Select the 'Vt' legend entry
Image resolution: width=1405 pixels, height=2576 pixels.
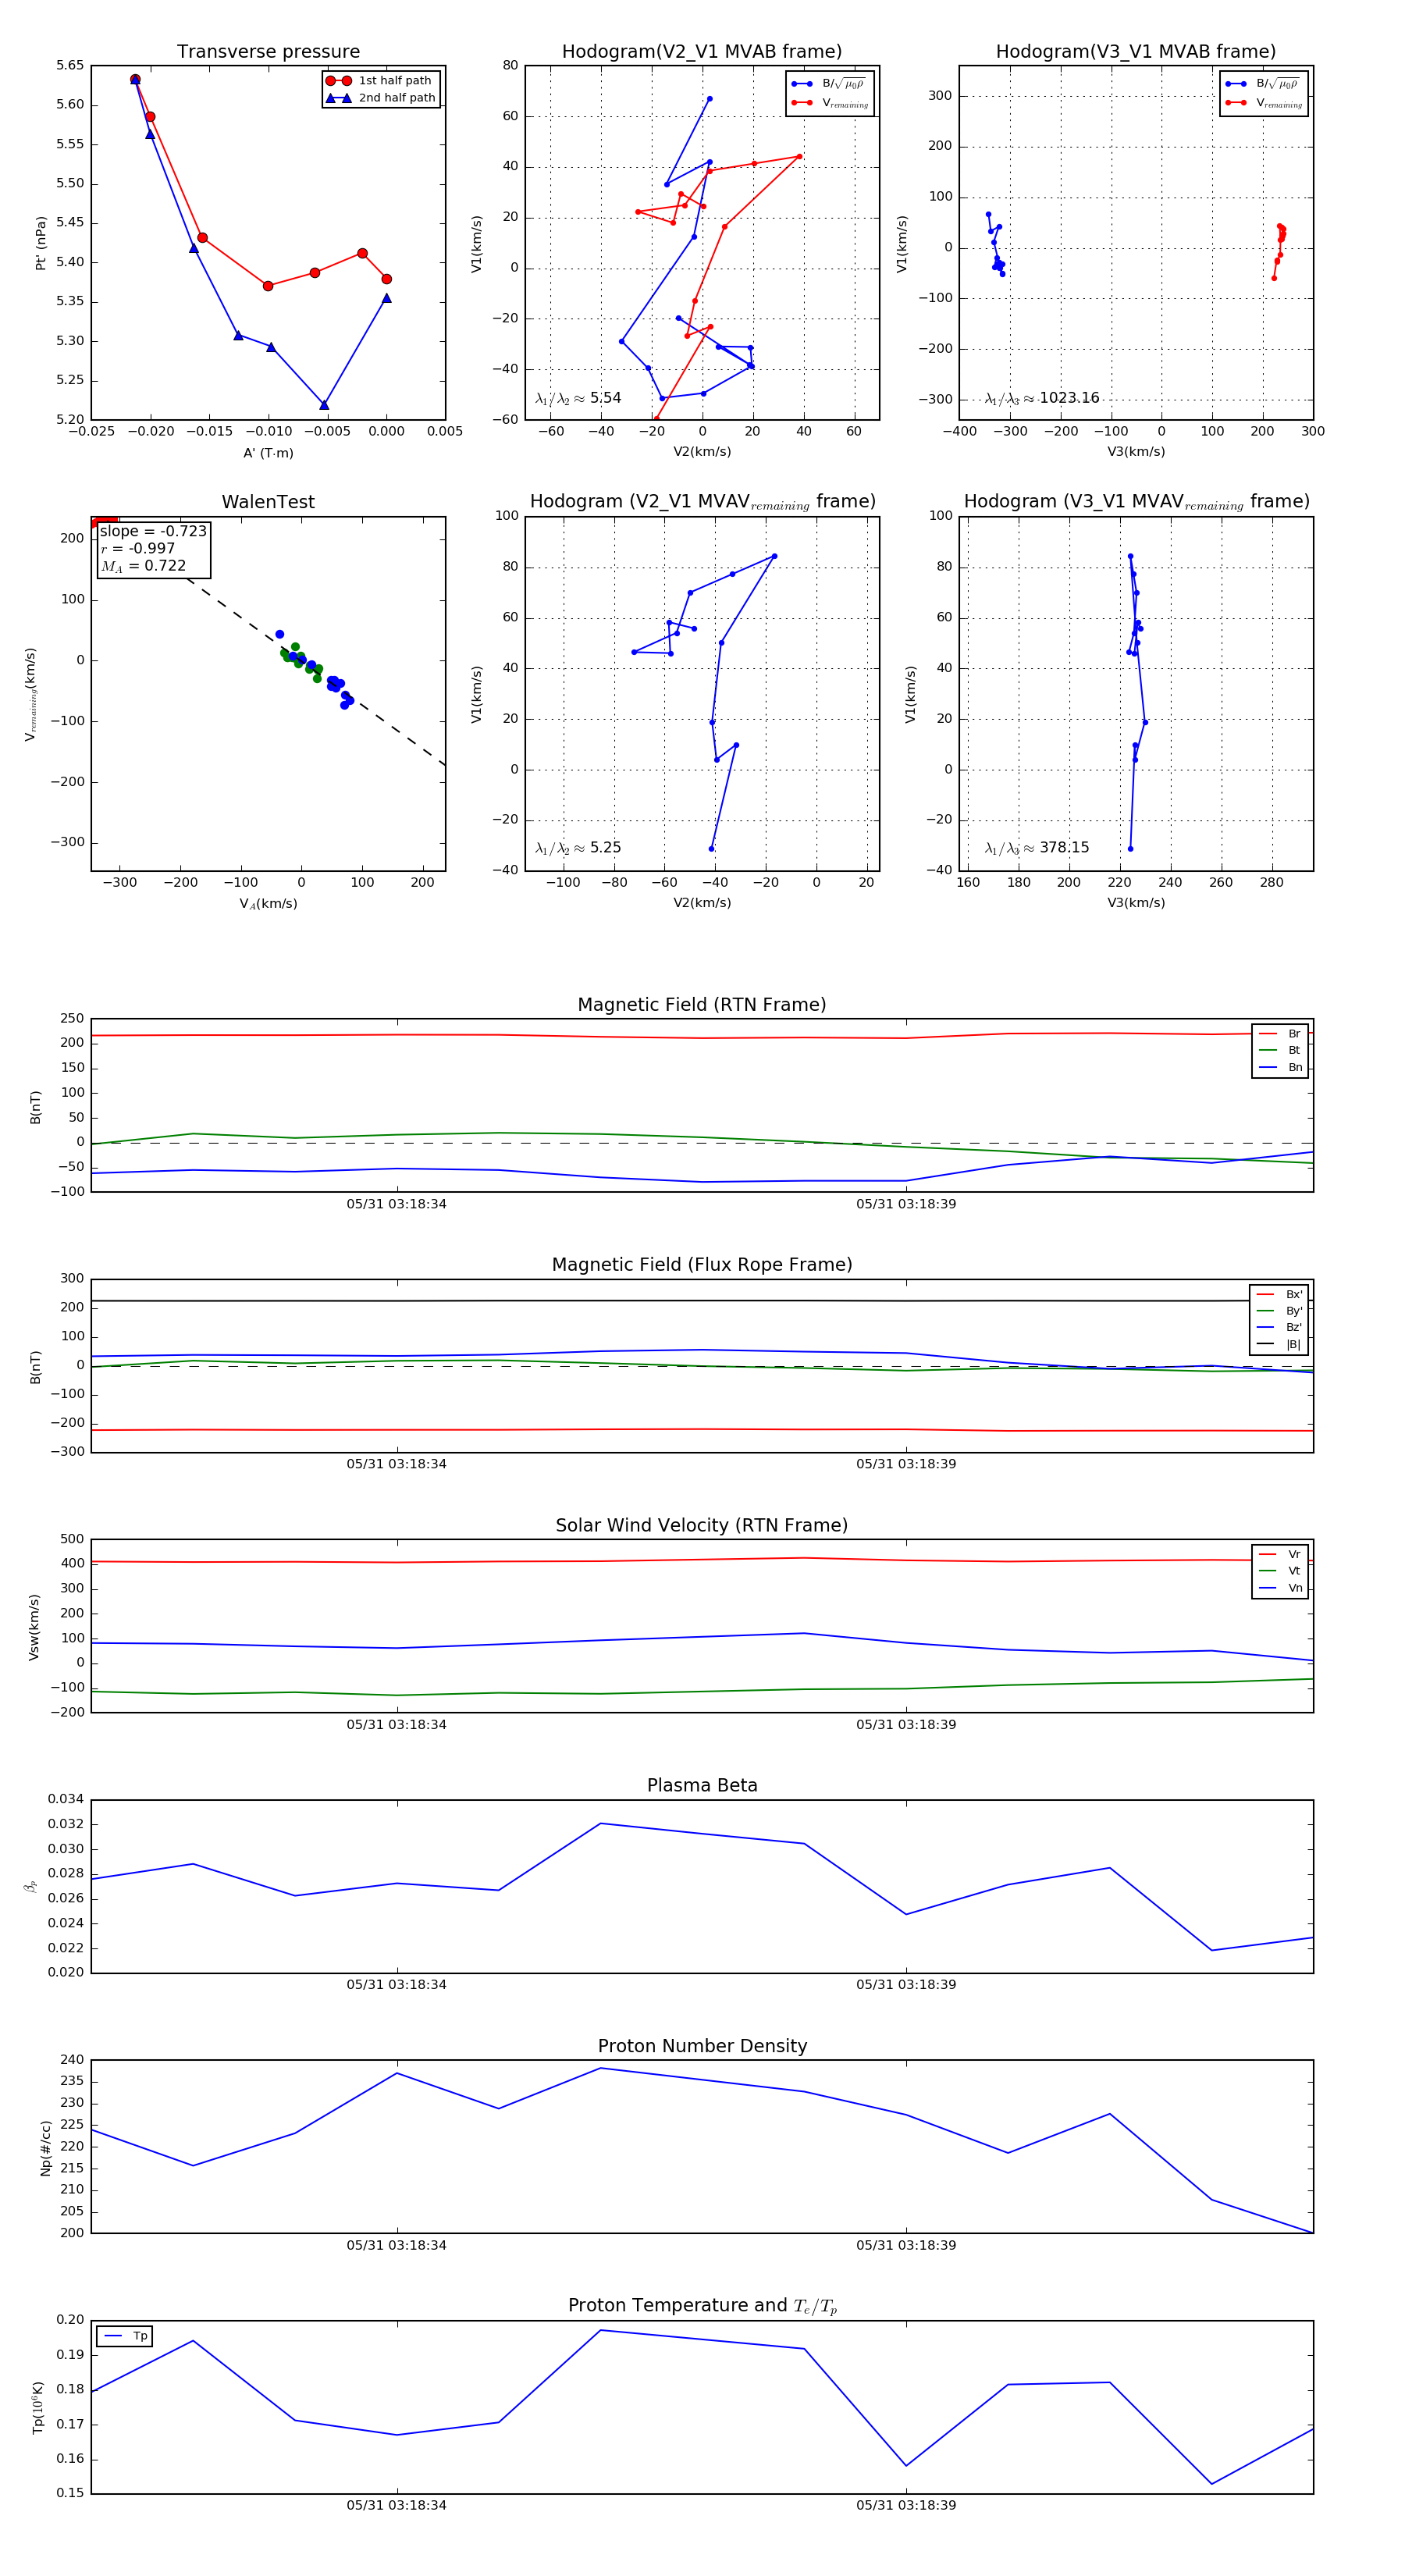(1280, 1571)
